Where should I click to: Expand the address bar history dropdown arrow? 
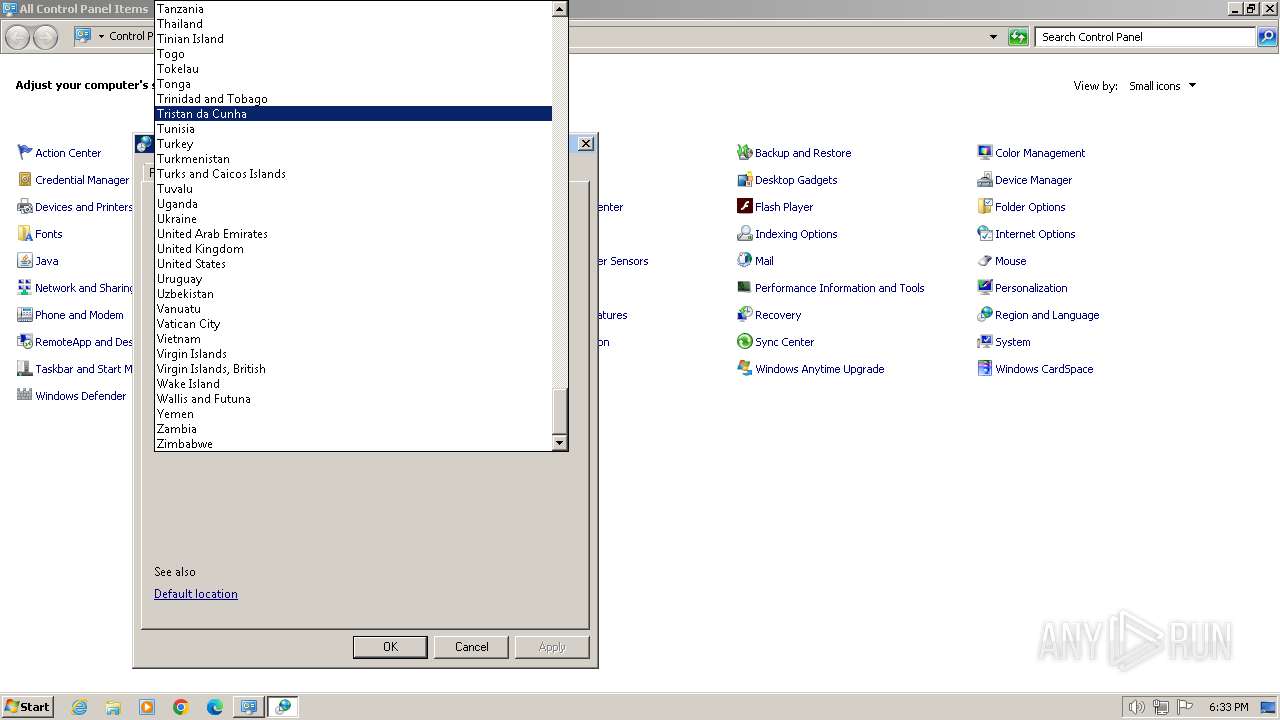993,37
